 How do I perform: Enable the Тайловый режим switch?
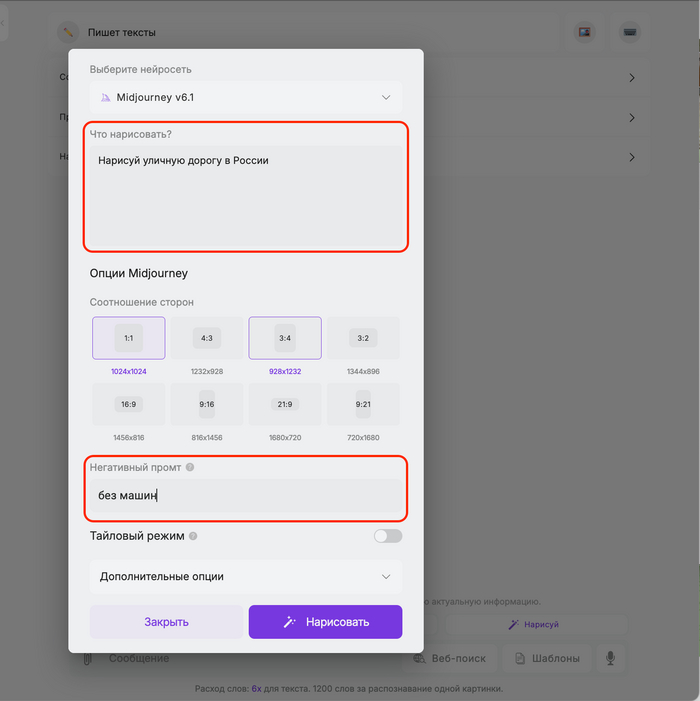tap(387, 536)
